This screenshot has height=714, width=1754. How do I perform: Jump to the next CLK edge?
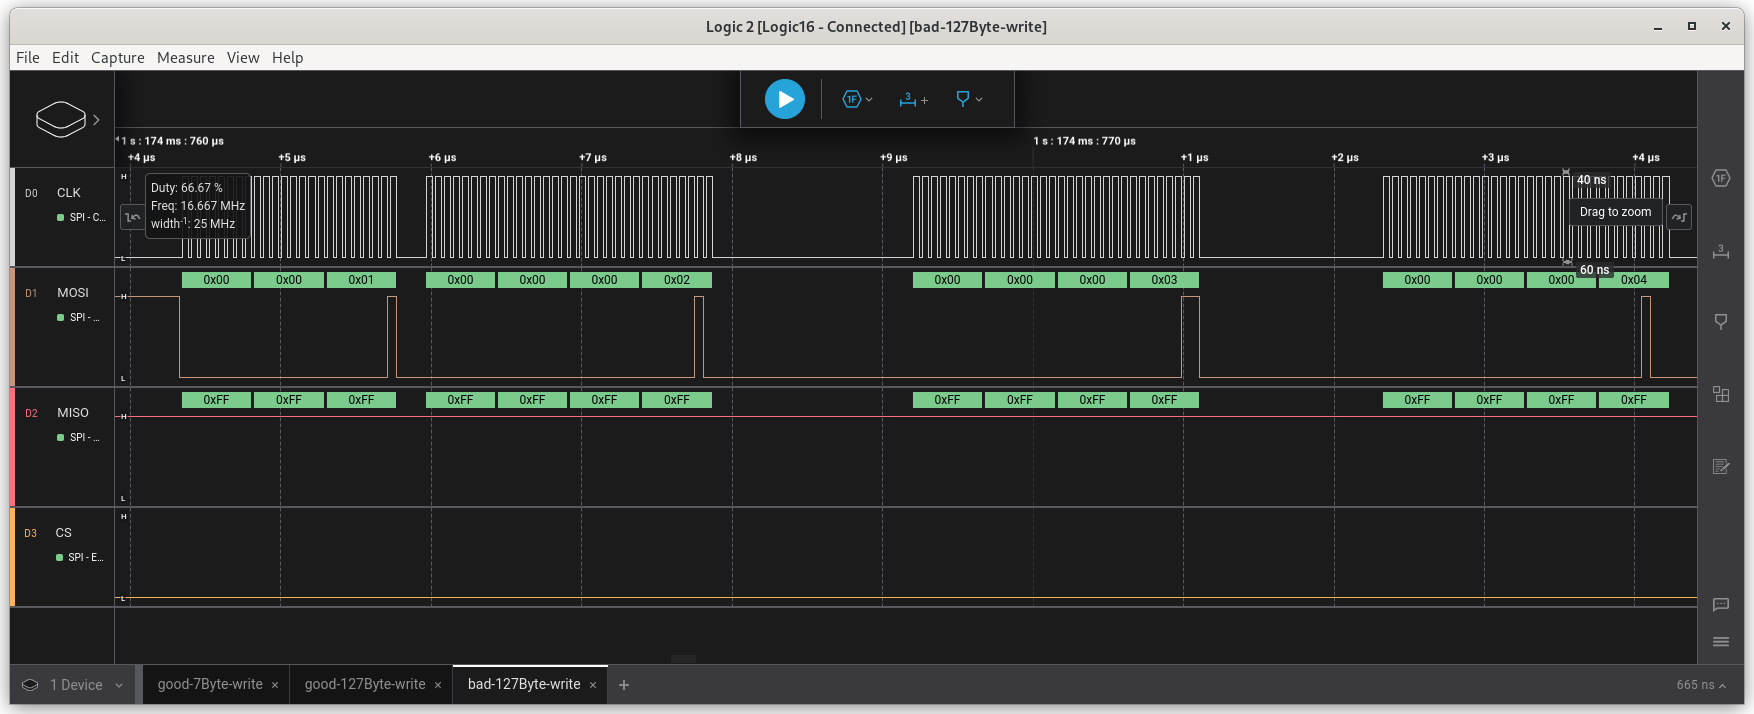[1679, 217]
